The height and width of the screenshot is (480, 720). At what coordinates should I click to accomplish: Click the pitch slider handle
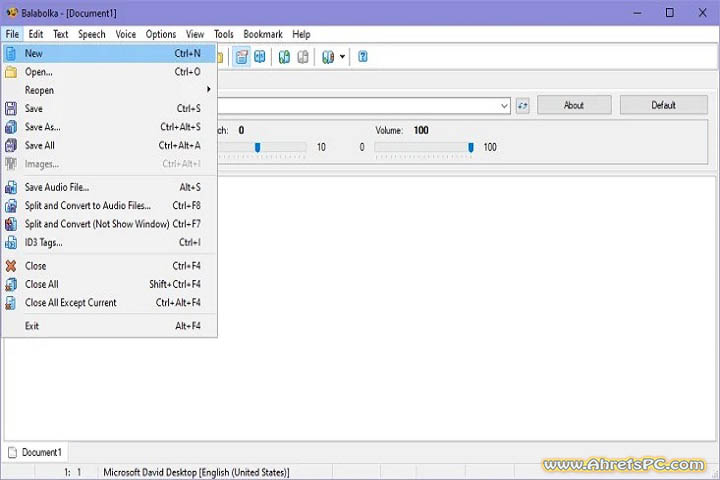coord(258,147)
